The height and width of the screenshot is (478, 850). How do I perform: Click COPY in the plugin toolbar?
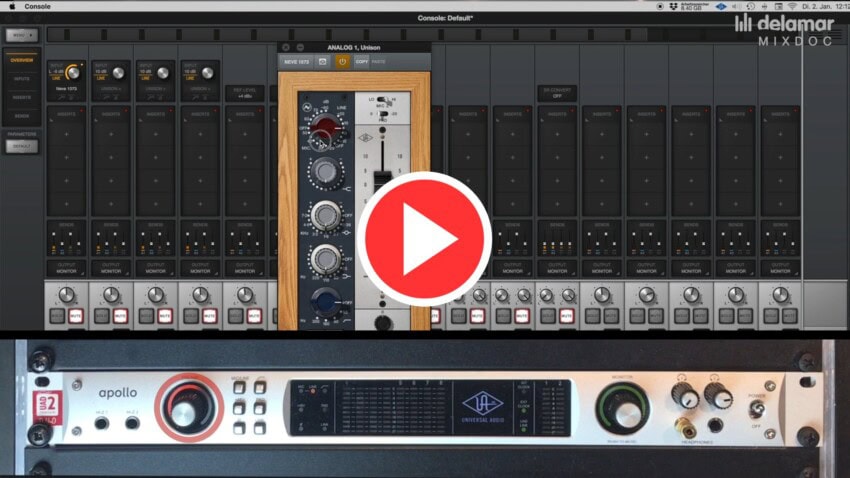(362, 62)
